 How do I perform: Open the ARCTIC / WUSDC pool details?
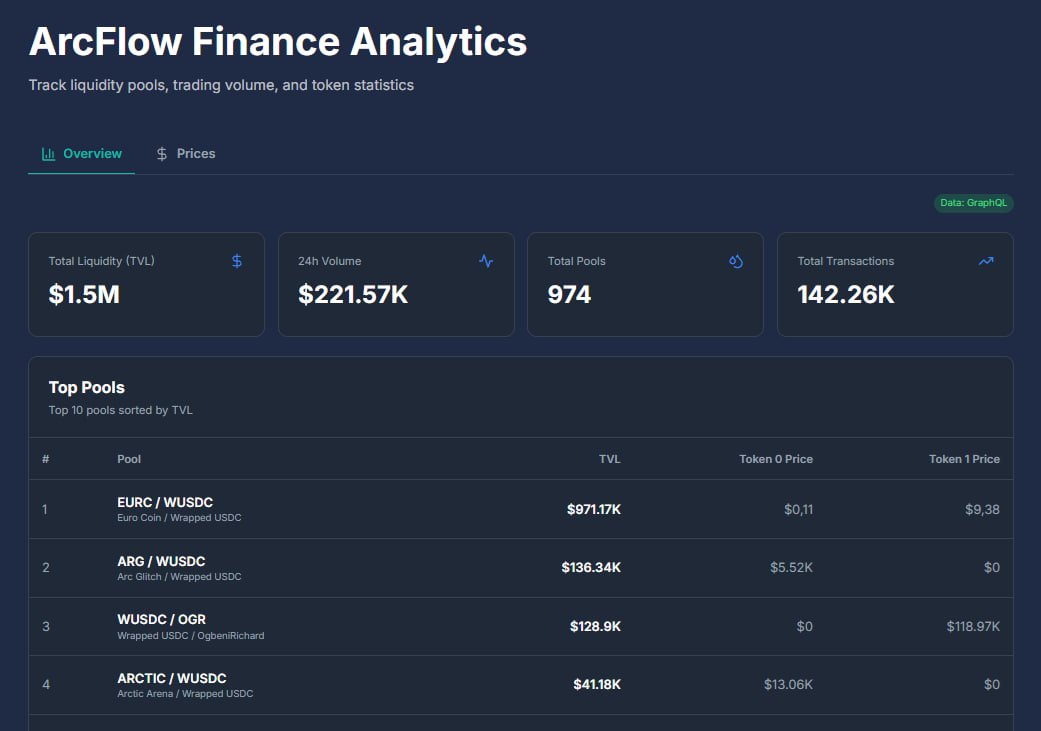pos(520,684)
